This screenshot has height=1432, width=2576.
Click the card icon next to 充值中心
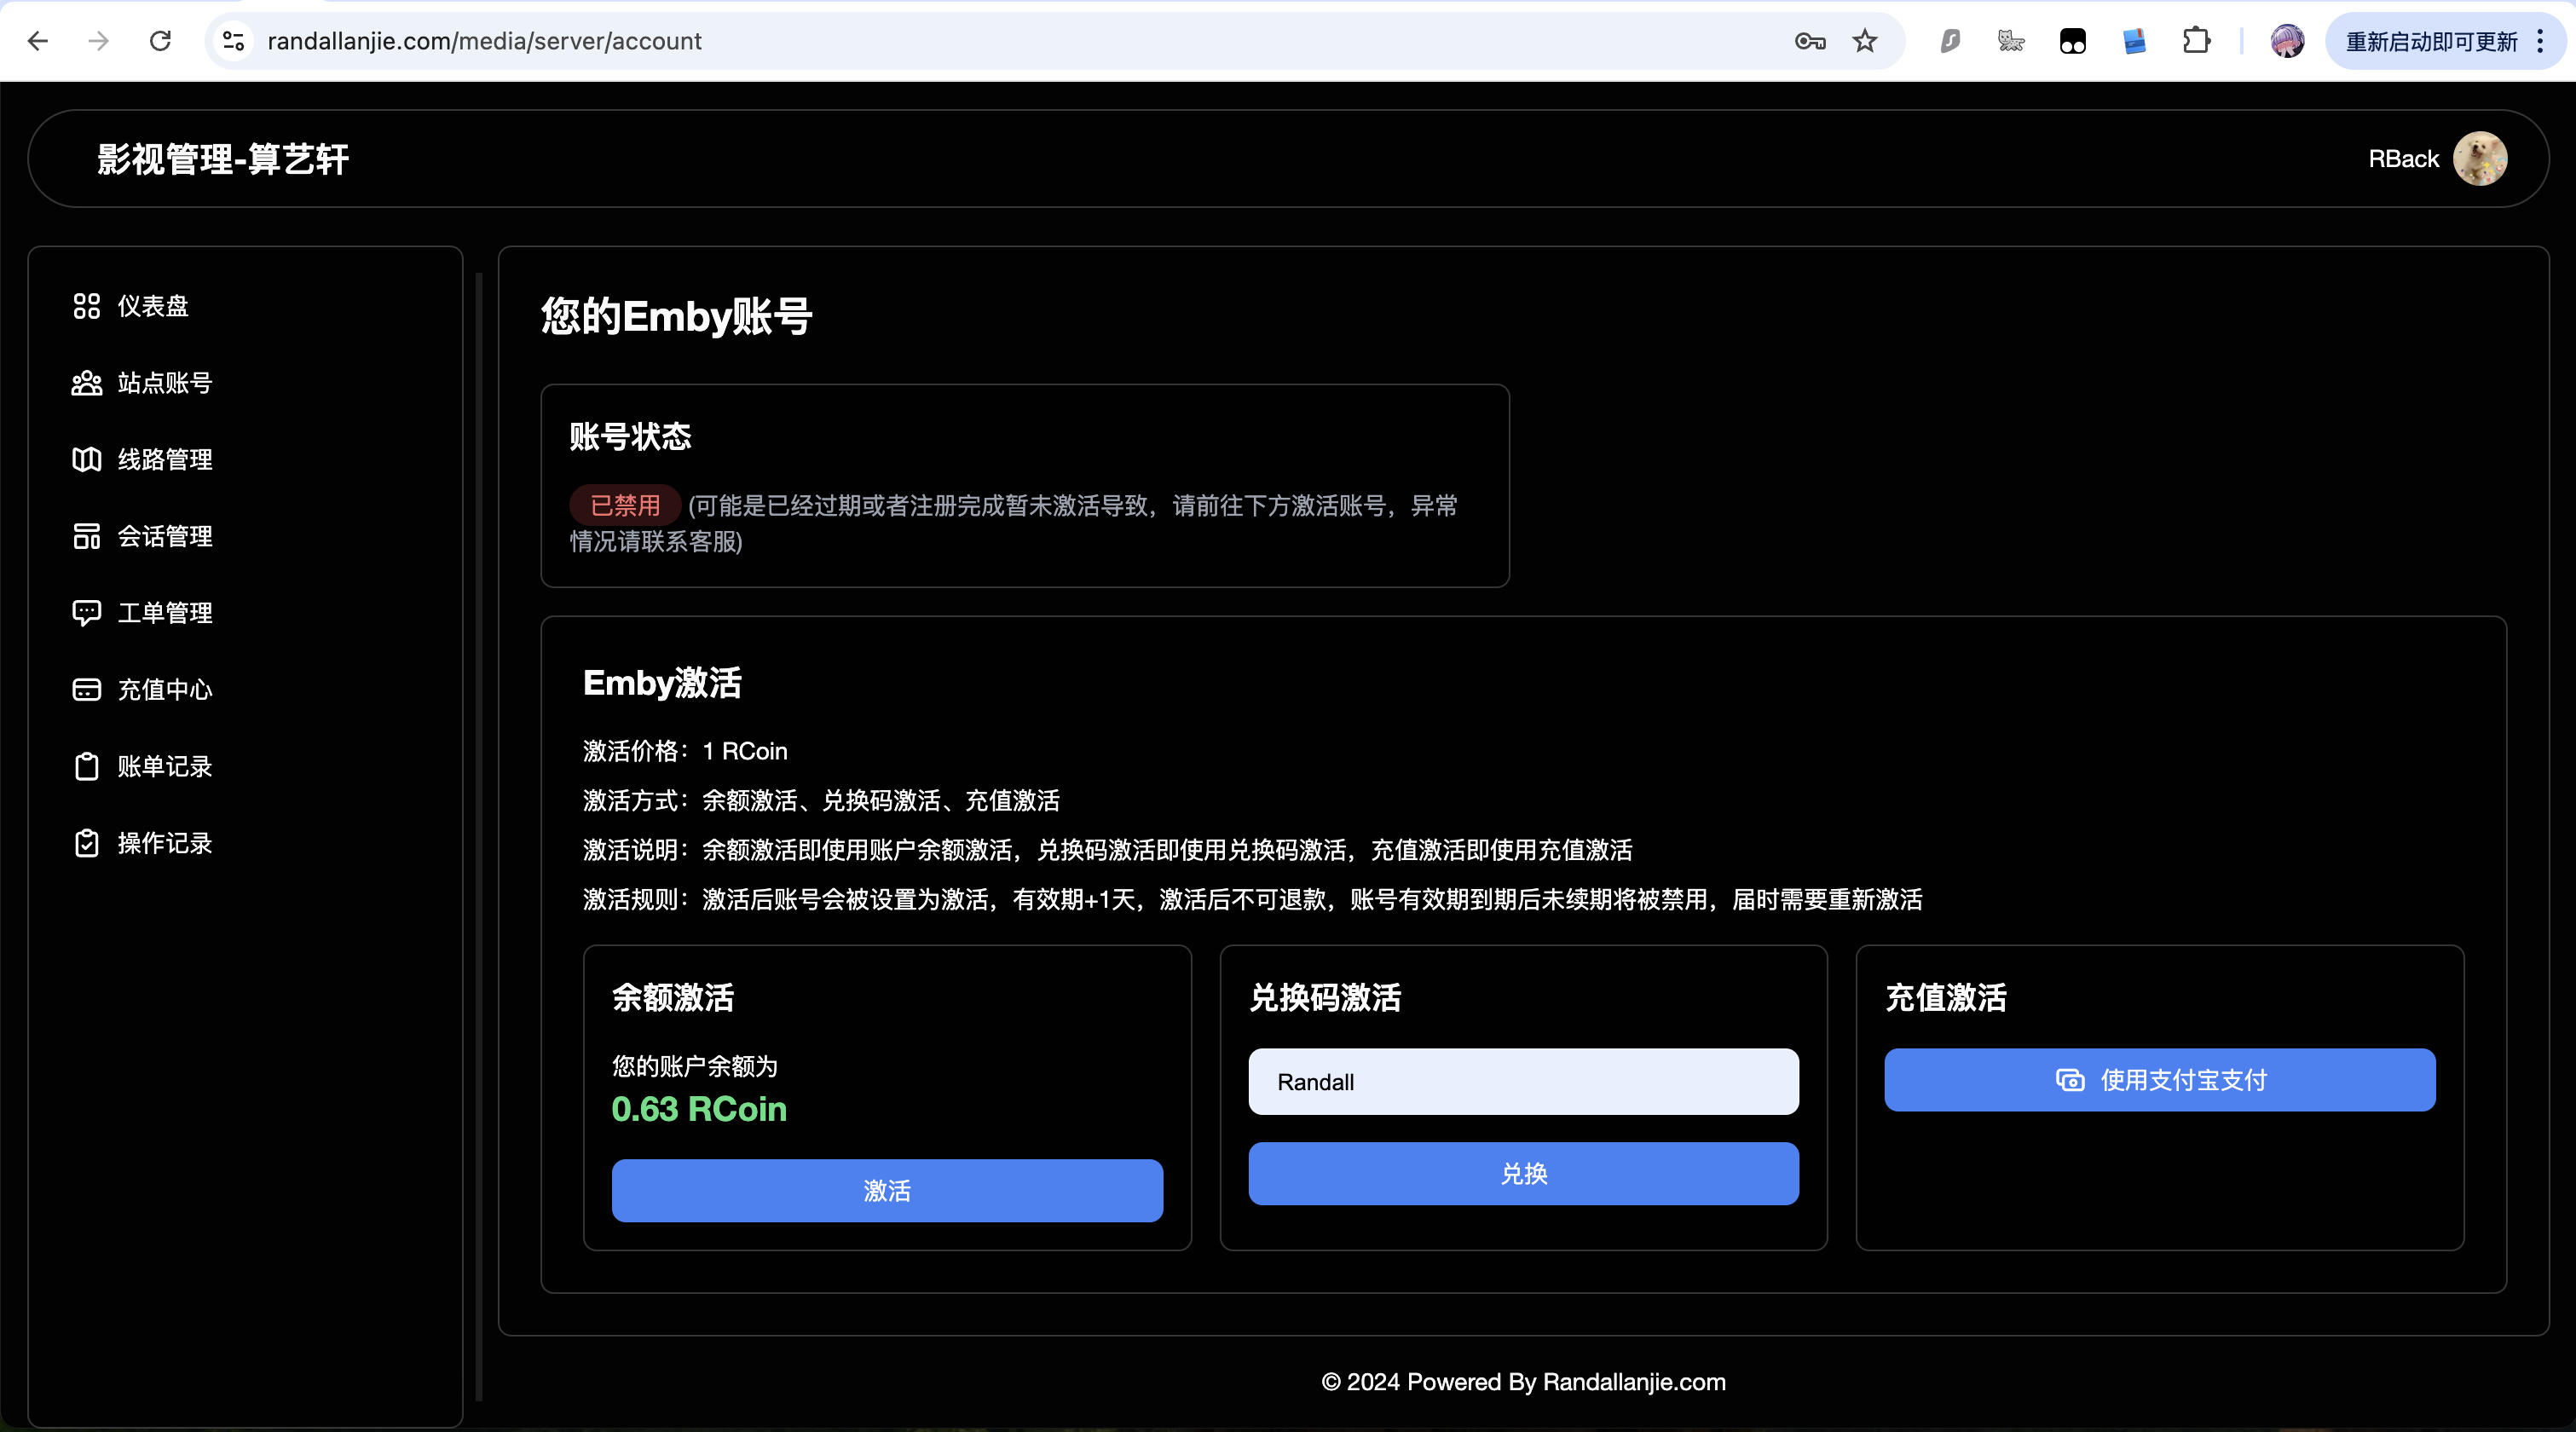[87, 690]
